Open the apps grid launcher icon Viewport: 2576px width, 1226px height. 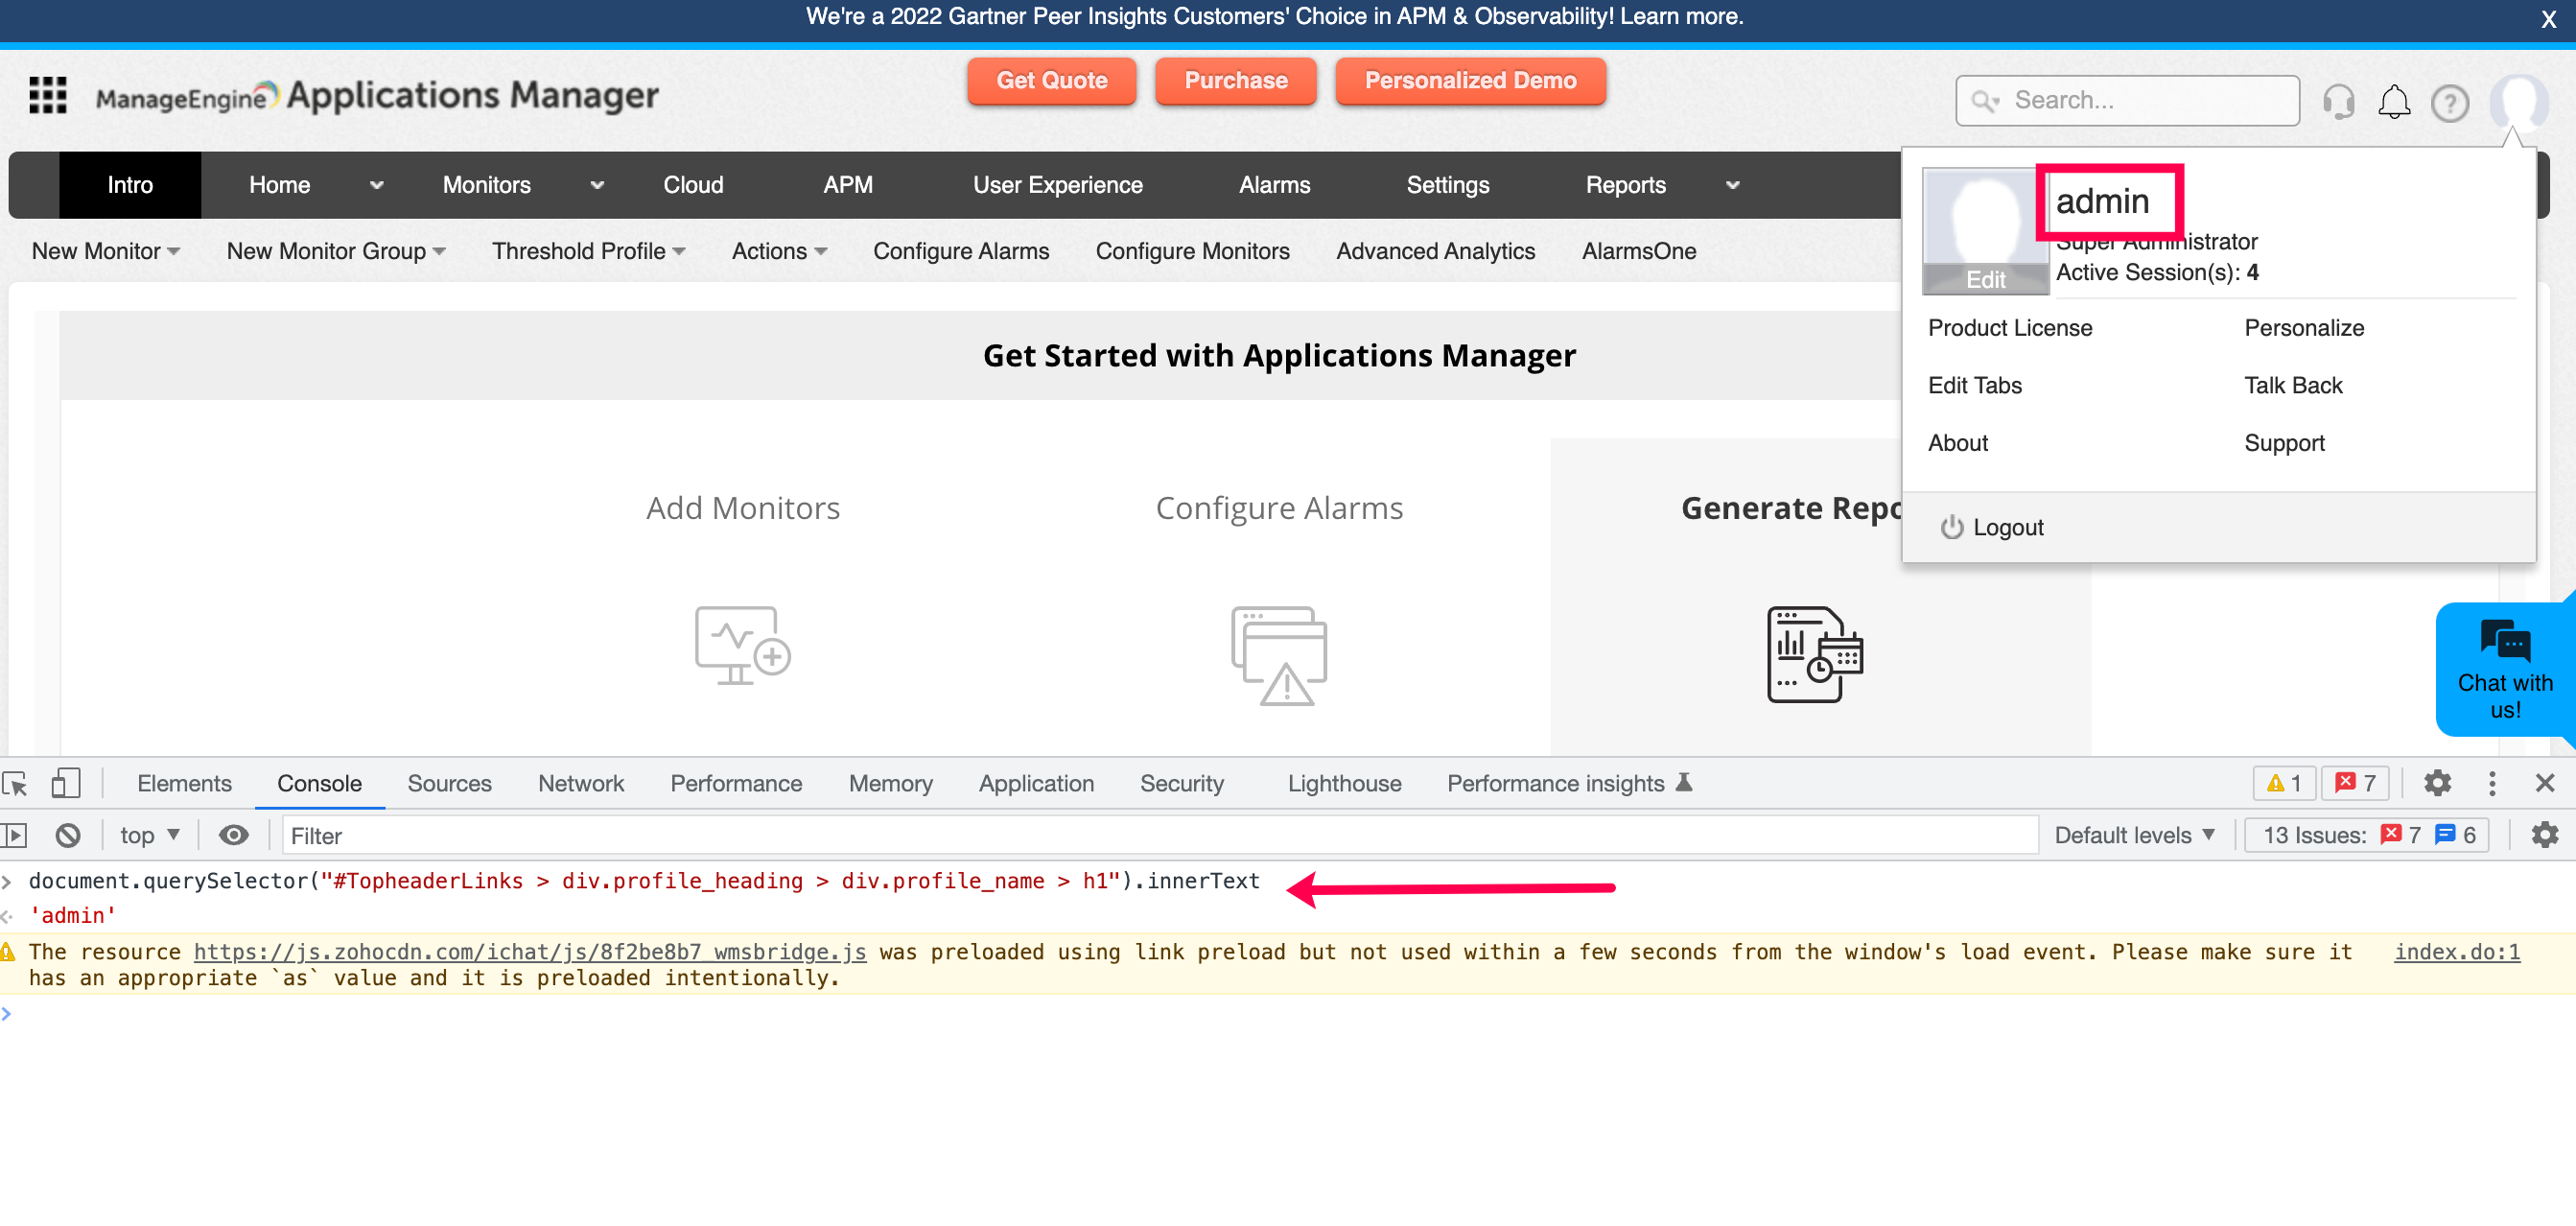tap(47, 95)
